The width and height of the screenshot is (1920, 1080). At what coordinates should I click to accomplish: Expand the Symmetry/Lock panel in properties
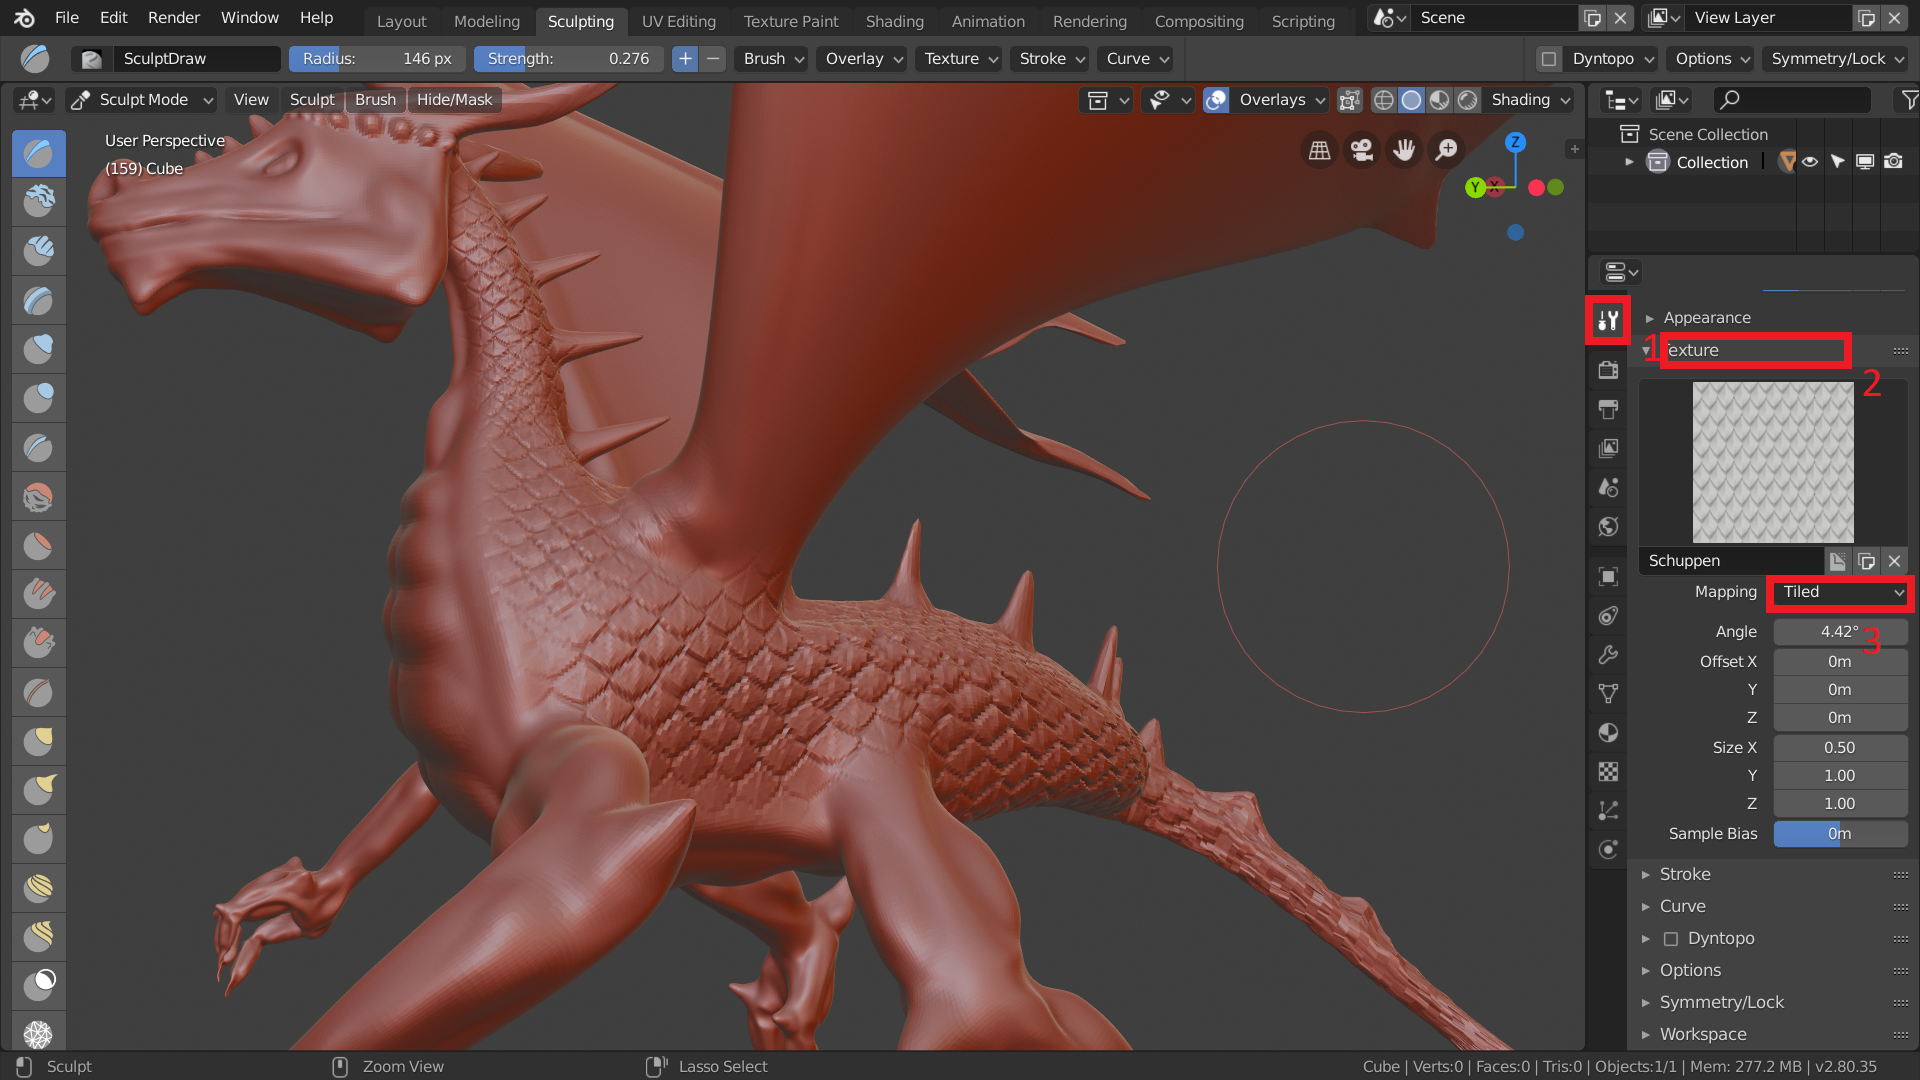click(1721, 1003)
